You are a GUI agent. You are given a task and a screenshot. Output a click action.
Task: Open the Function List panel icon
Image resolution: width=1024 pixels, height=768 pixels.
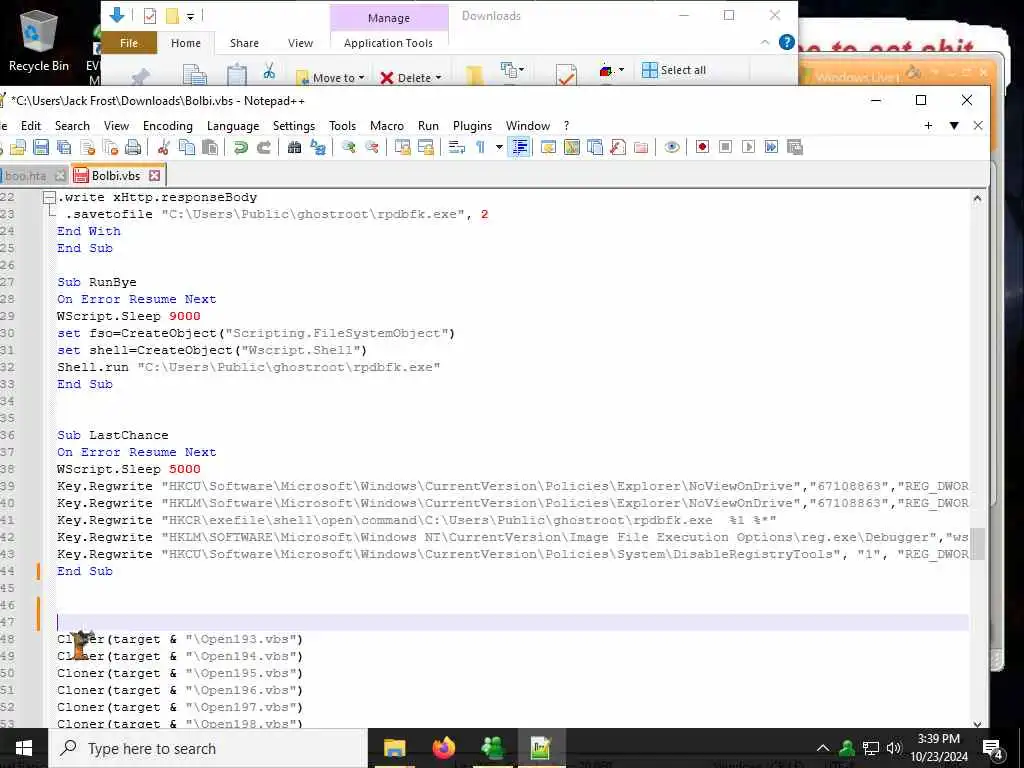coord(618,147)
